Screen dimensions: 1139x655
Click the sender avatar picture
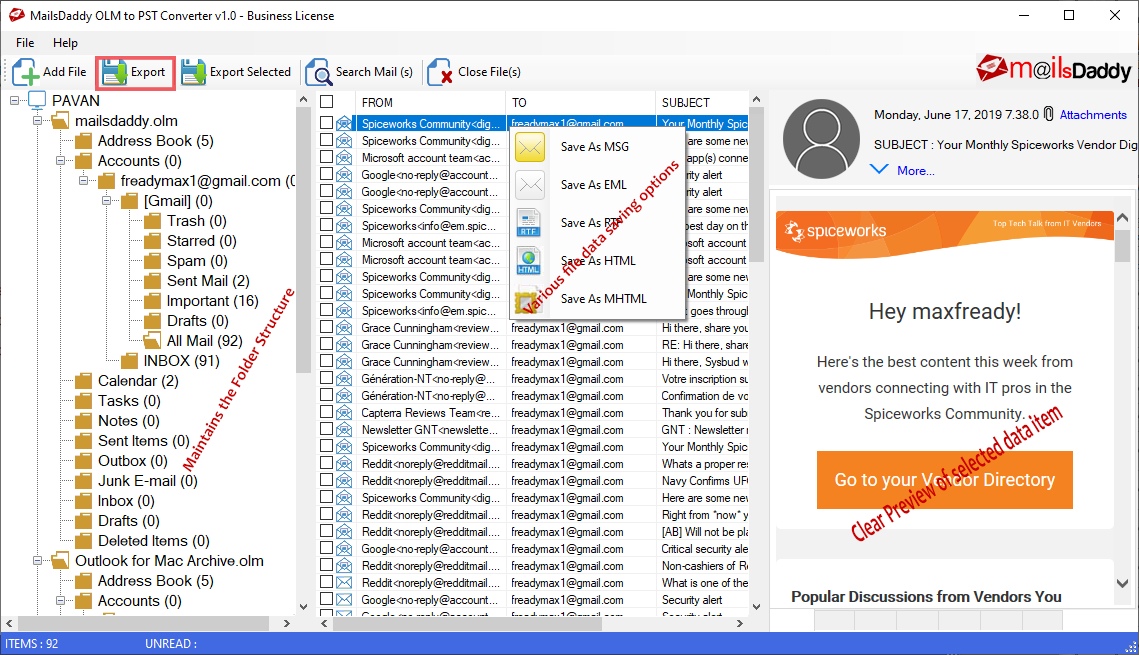821,139
